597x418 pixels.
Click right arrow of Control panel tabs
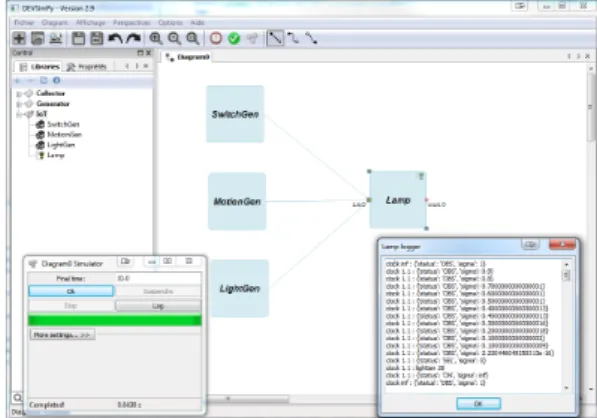(137, 66)
